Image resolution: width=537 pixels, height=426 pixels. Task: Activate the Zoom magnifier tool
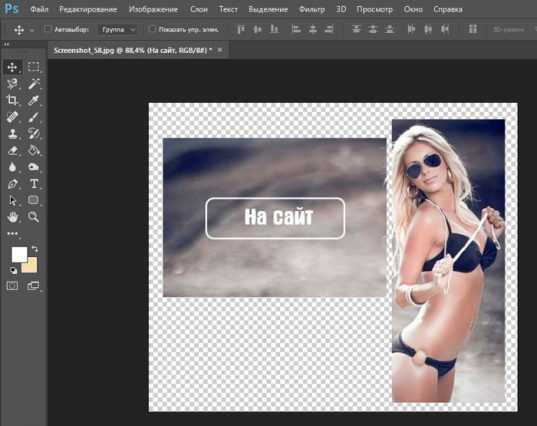tap(33, 217)
